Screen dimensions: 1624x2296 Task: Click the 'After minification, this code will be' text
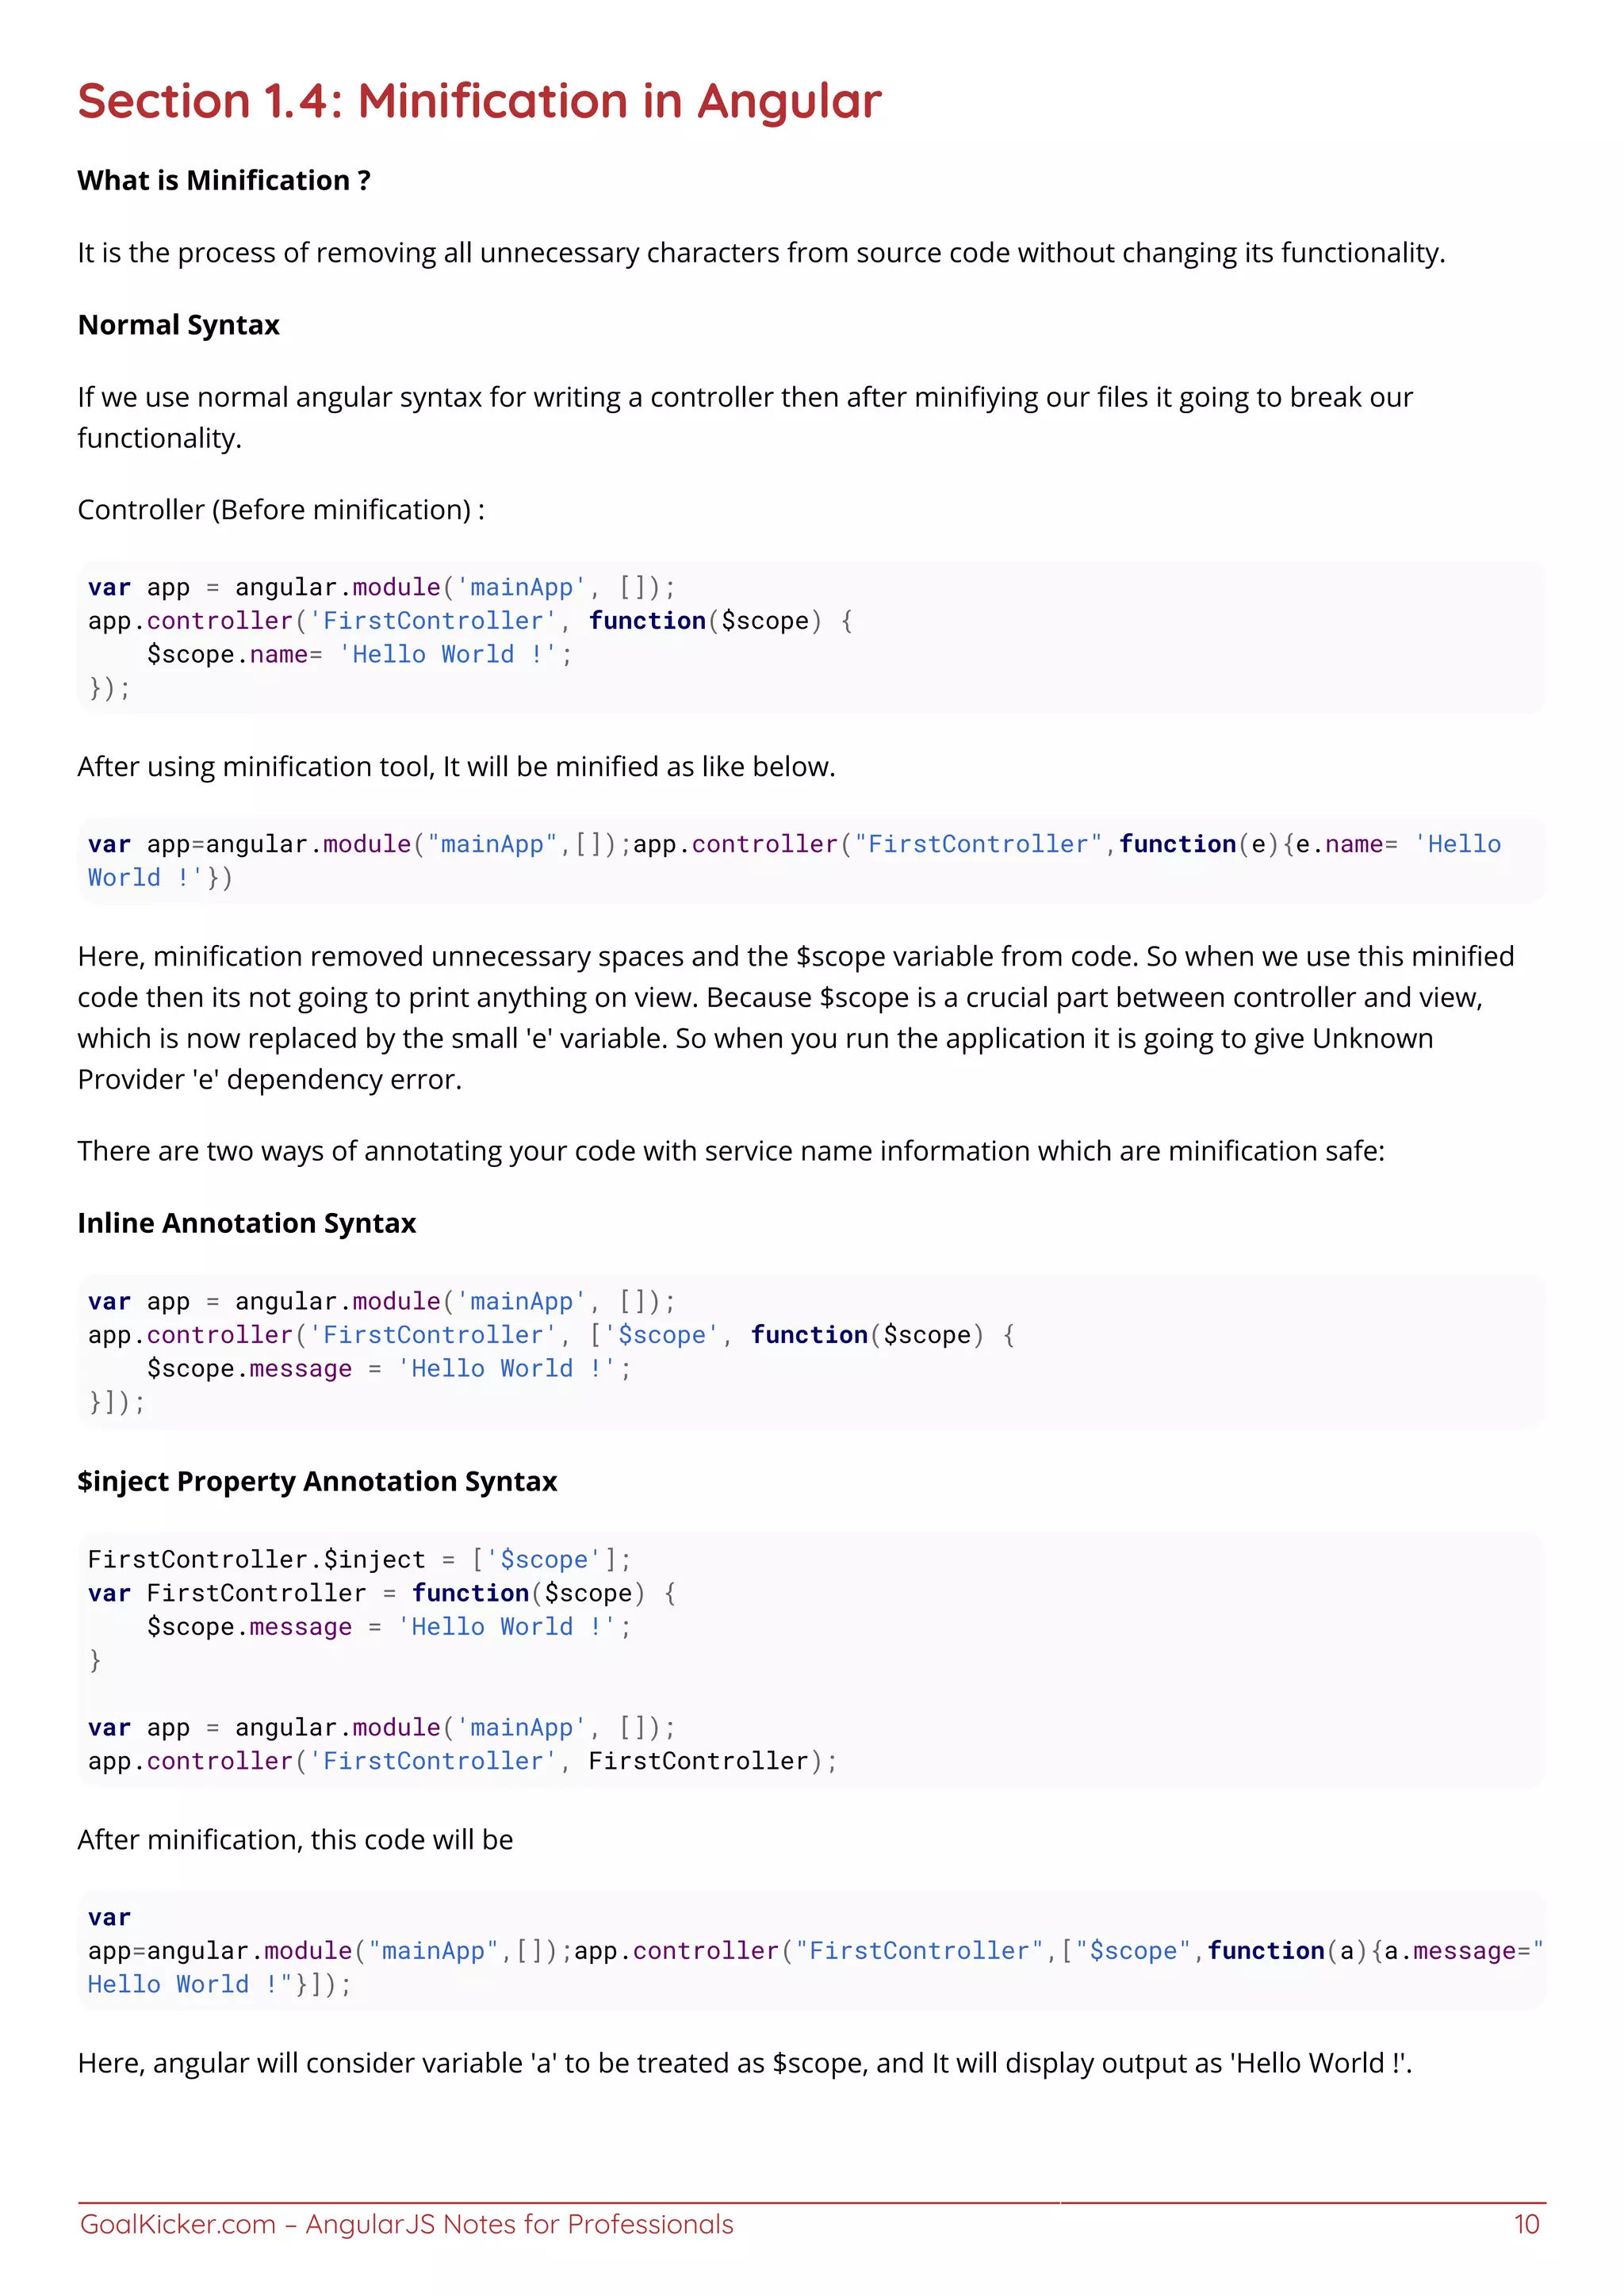[295, 1840]
